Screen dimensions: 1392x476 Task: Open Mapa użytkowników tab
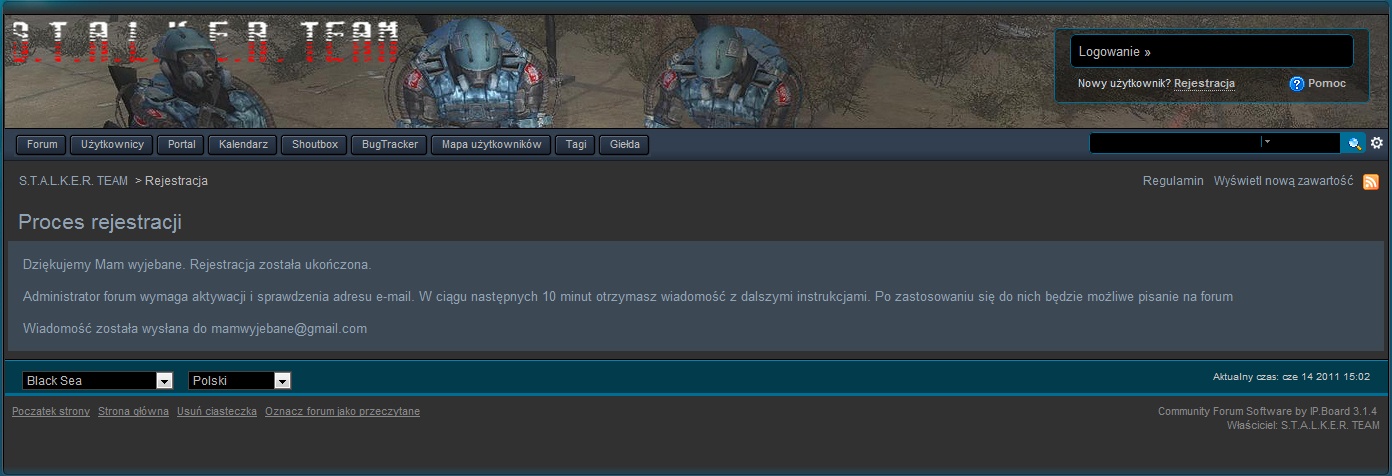pyautogui.click(x=491, y=145)
